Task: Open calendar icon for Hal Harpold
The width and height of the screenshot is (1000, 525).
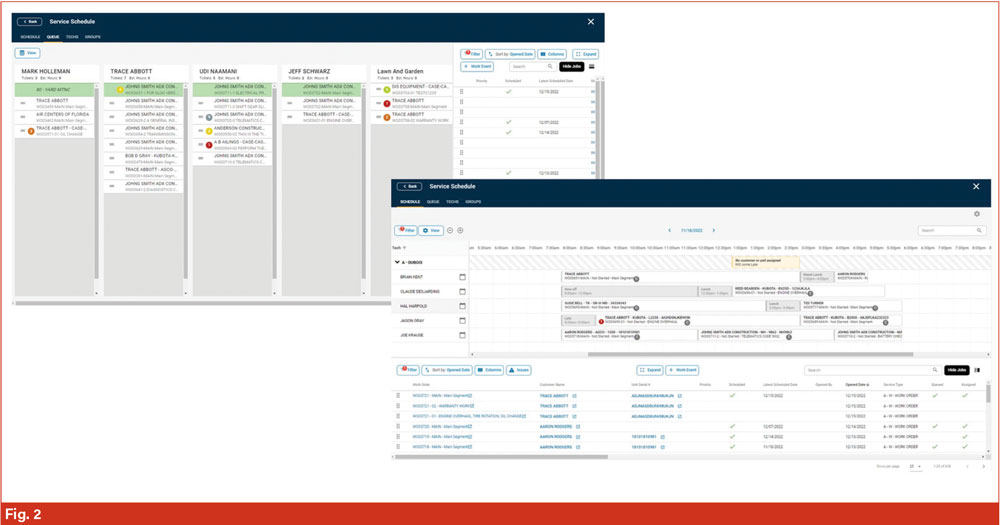Action: click(462, 306)
